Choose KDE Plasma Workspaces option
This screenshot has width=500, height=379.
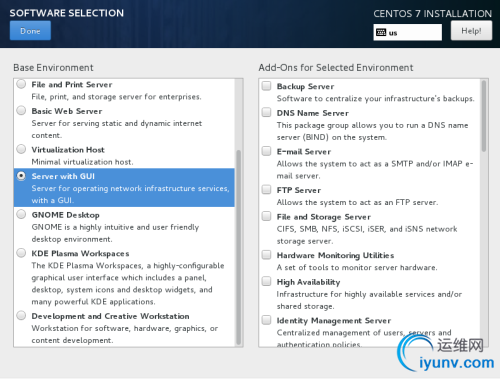click(21, 253)
